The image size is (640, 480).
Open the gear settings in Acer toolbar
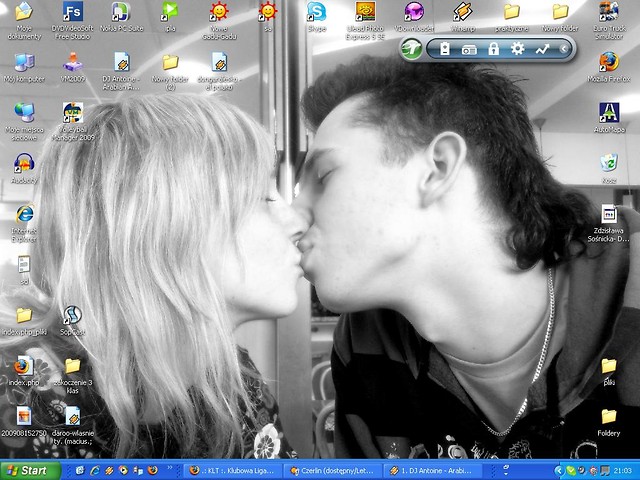518,49
